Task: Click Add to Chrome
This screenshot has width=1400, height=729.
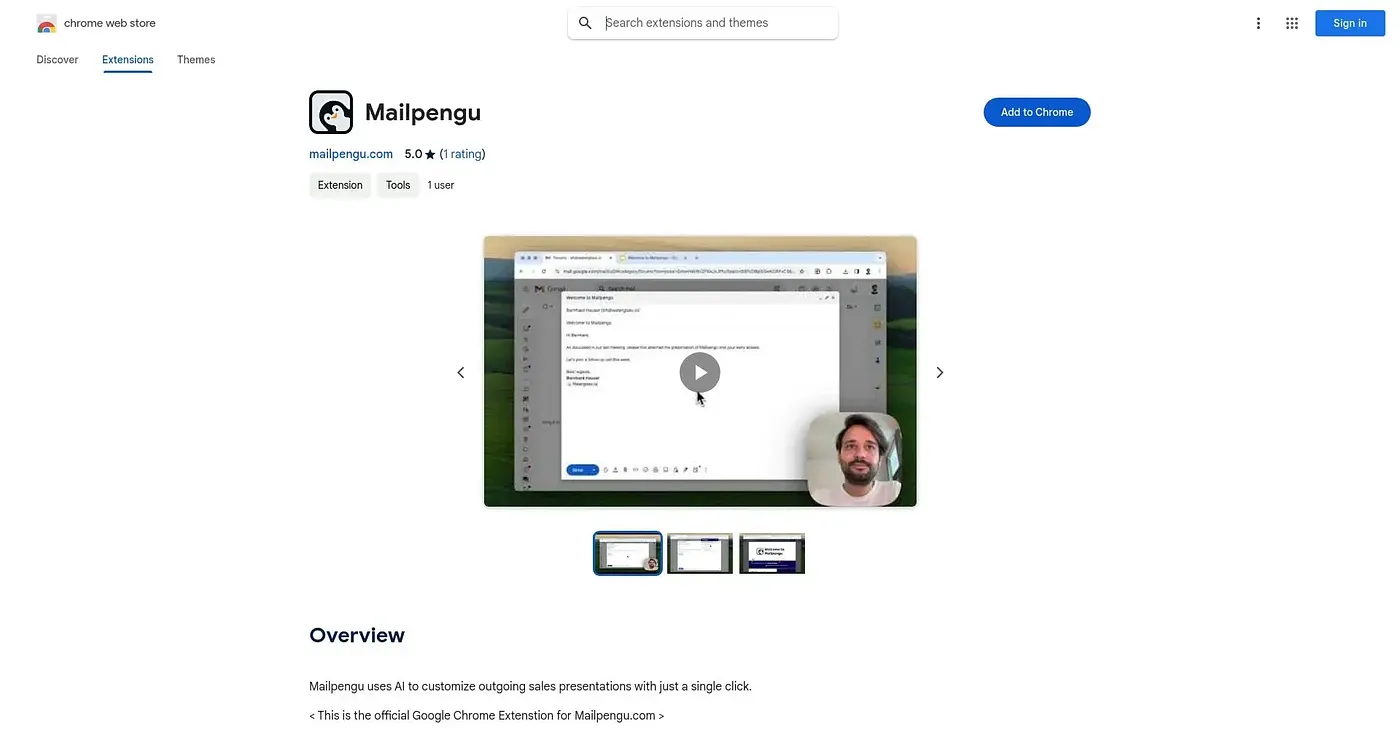Action: (1037, 112)
